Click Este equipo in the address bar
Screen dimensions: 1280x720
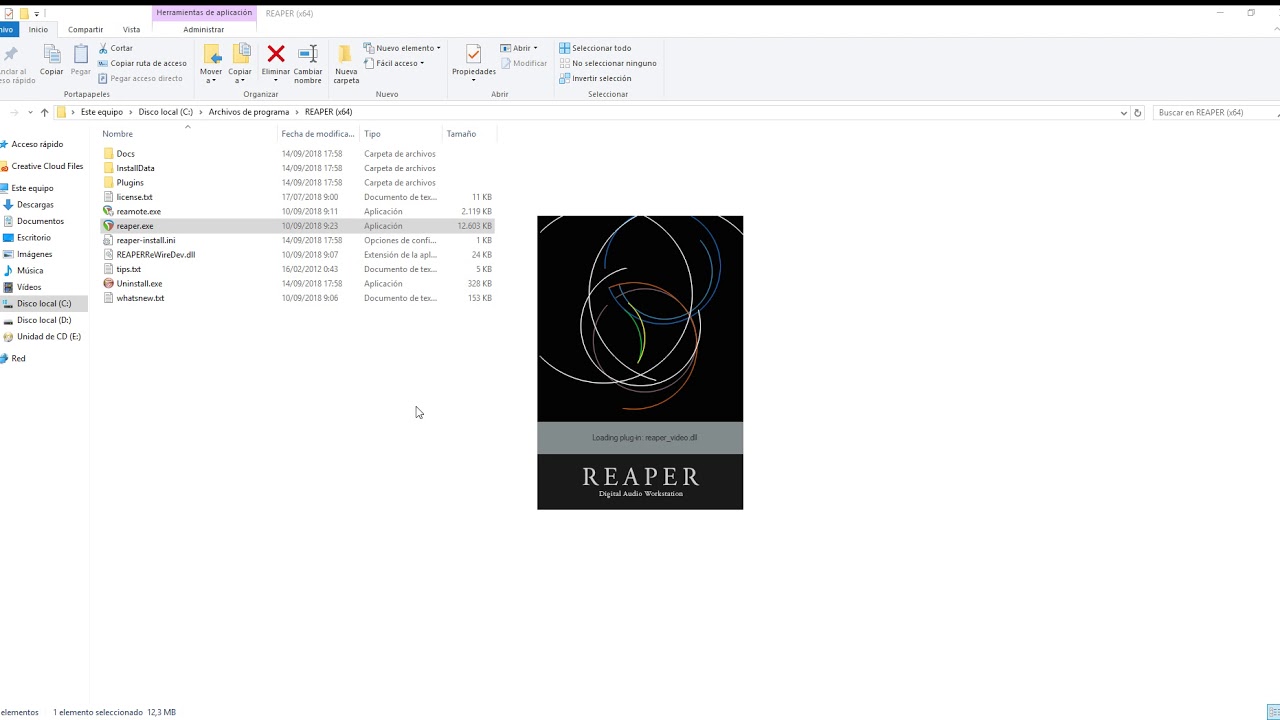(x=102, y=112)
